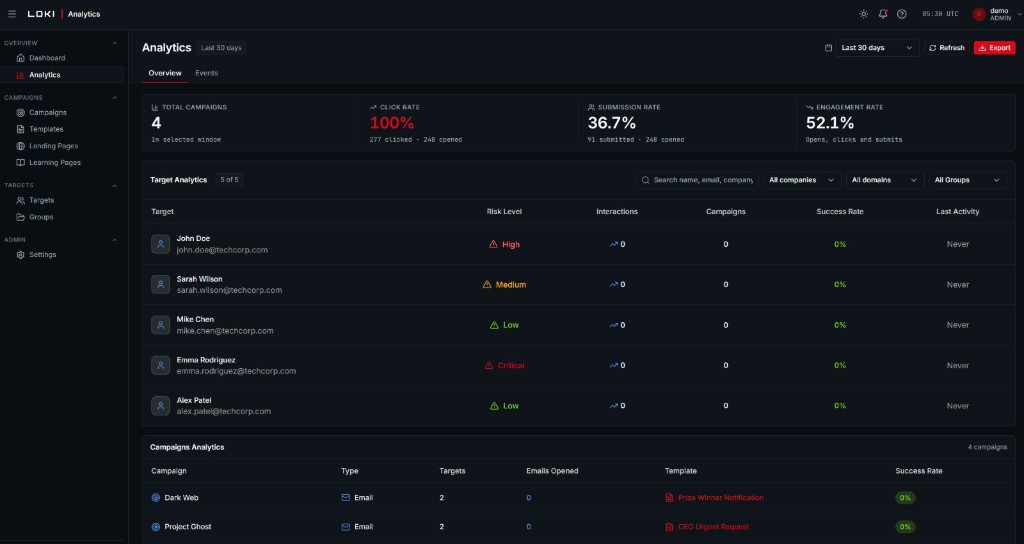Open the Dark Web campaign

181,498
